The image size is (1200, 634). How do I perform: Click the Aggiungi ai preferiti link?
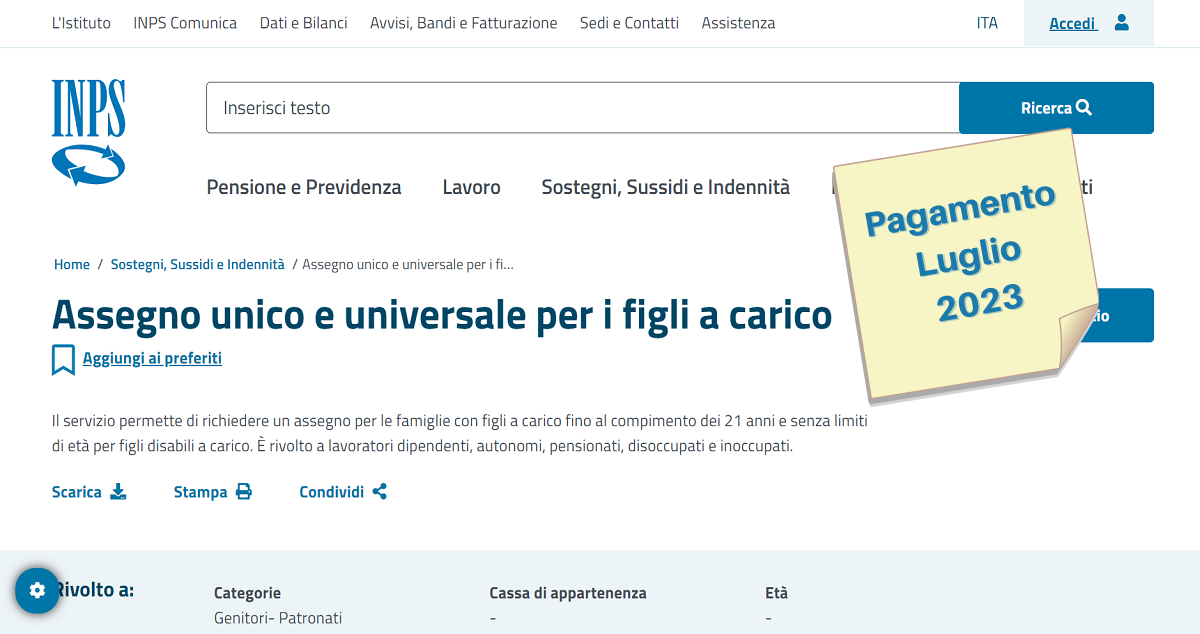coord(152,358)
